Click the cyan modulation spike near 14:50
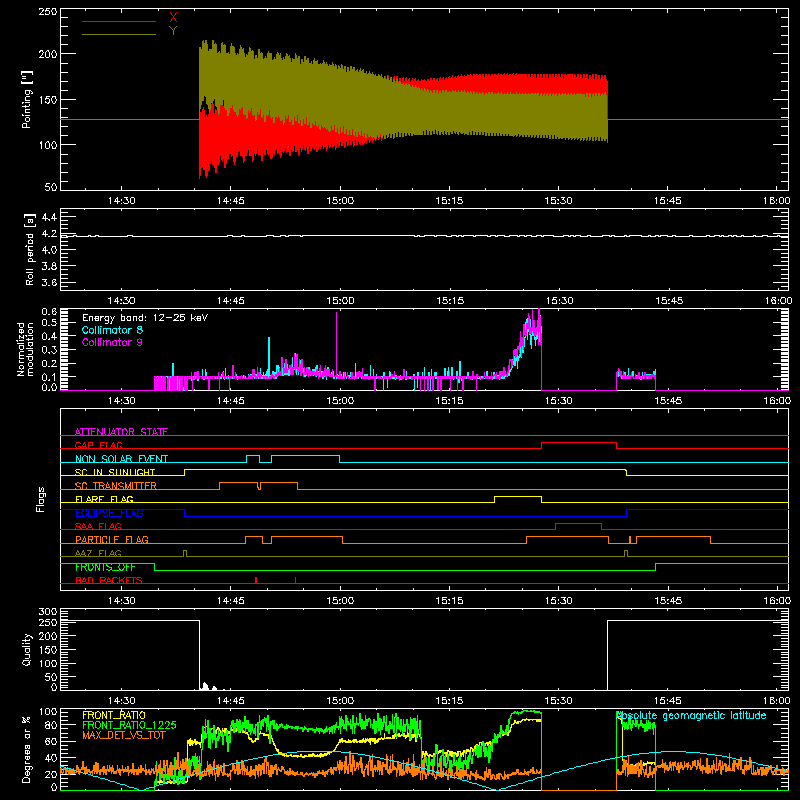Image resolution: width=800 pixels, height=800 pixels. pyautogui.click(x=269, y=355)
